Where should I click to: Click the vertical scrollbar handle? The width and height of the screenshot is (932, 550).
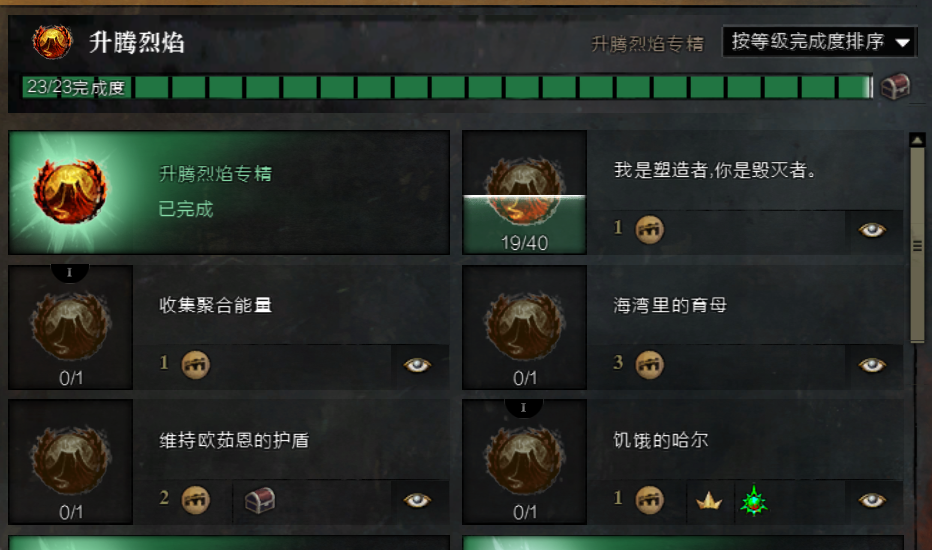click(x=917, y=244)
